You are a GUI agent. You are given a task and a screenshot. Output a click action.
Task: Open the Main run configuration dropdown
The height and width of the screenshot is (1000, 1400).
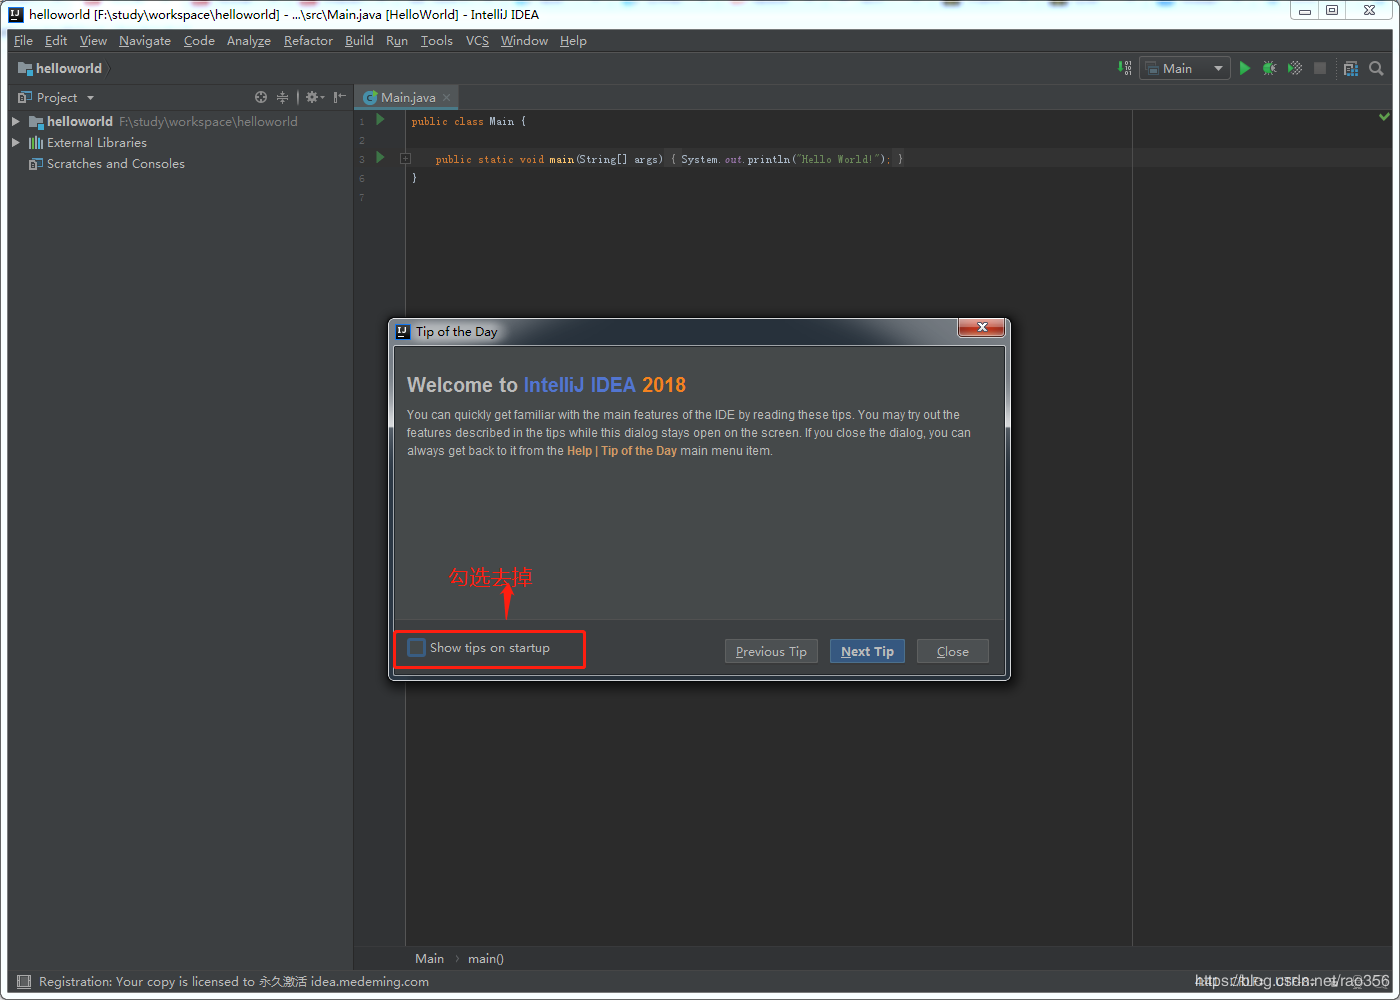tap(1184, 68)
